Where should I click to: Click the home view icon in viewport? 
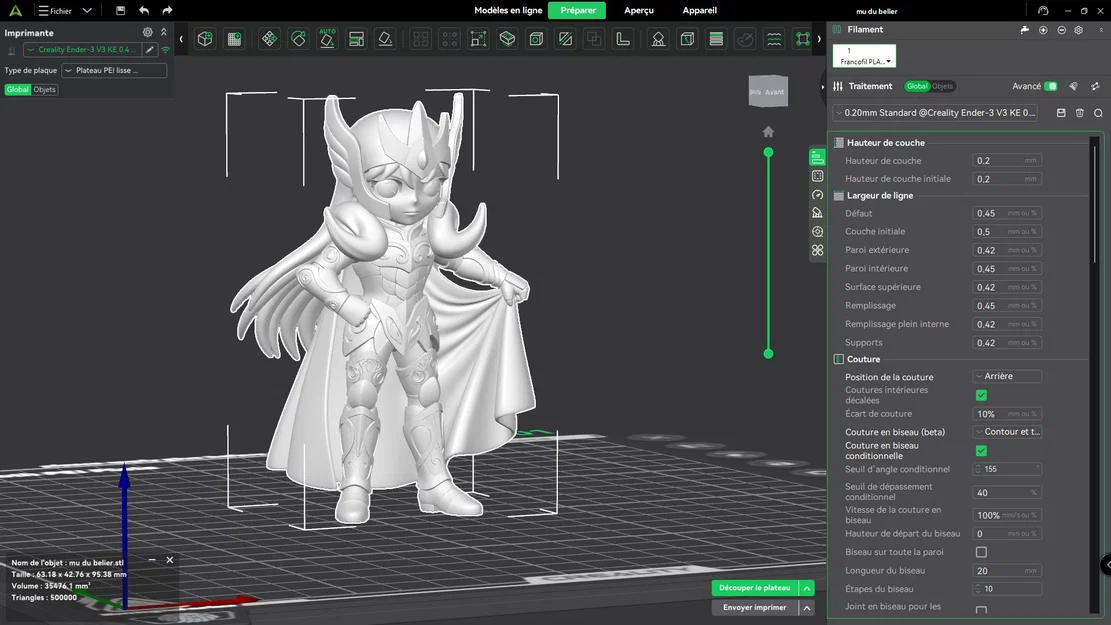click(x=768, y=132)
